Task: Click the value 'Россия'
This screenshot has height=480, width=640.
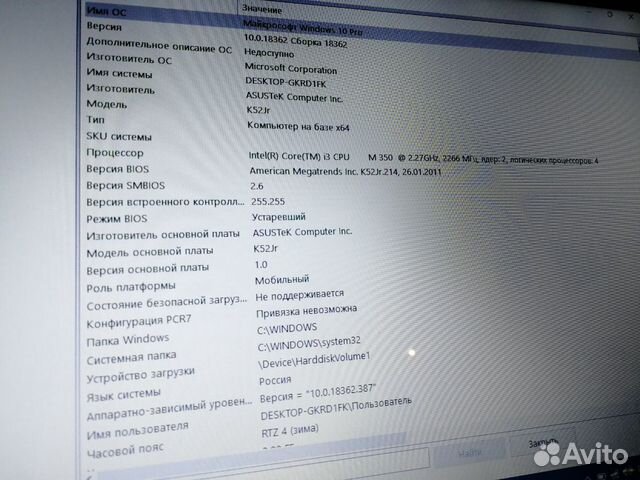Action: pos(275,380)
